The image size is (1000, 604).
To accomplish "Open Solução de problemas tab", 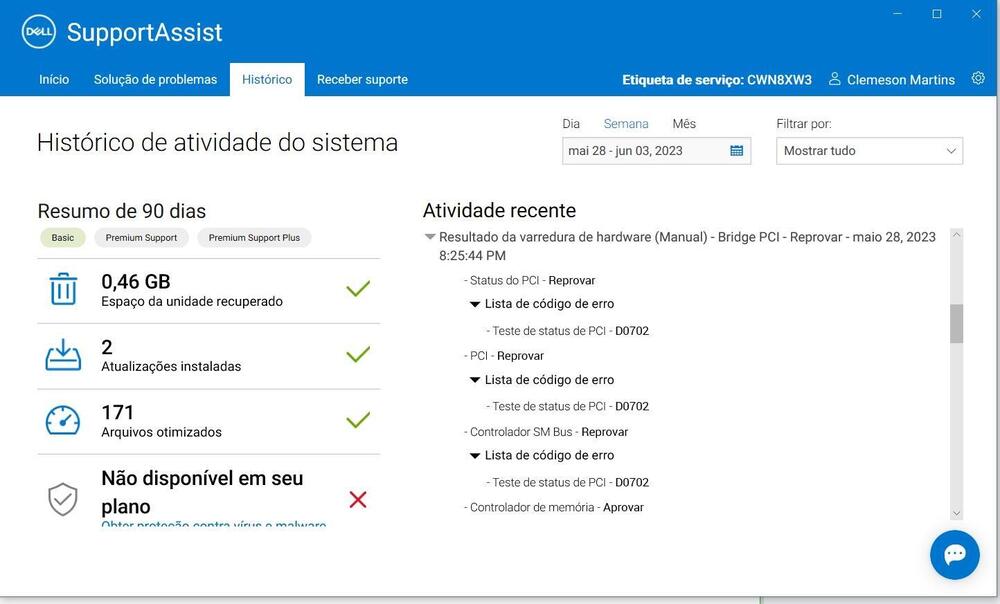I will click(156, 80).
